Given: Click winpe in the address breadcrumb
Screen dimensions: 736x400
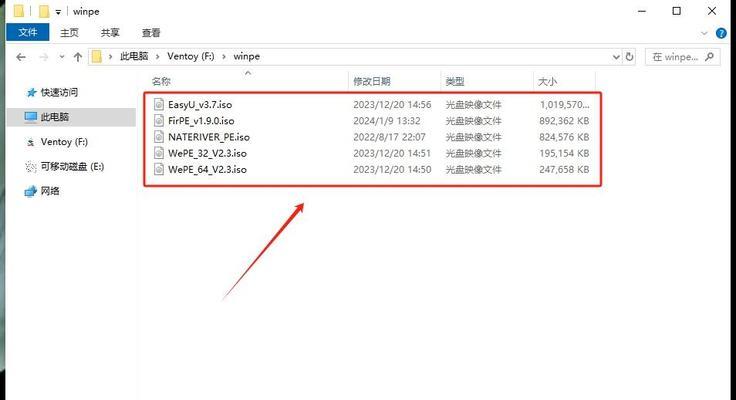Looking at the screenshot, I should [246, 56].
